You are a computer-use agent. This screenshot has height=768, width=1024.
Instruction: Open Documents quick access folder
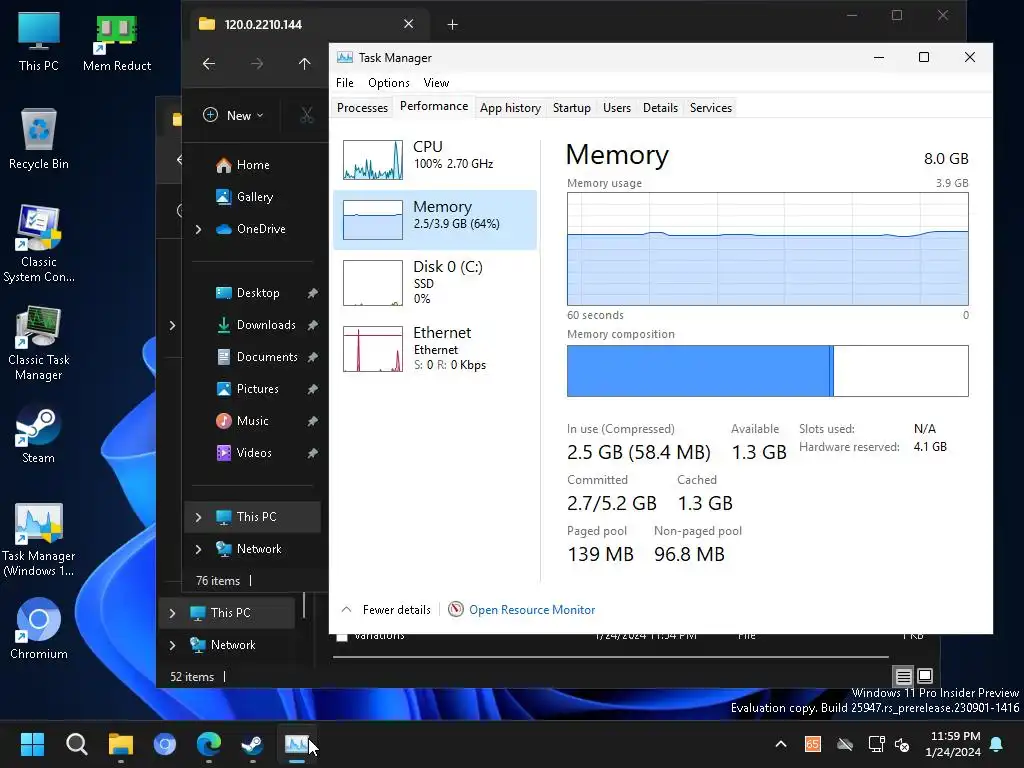click(x=258, y=357)
